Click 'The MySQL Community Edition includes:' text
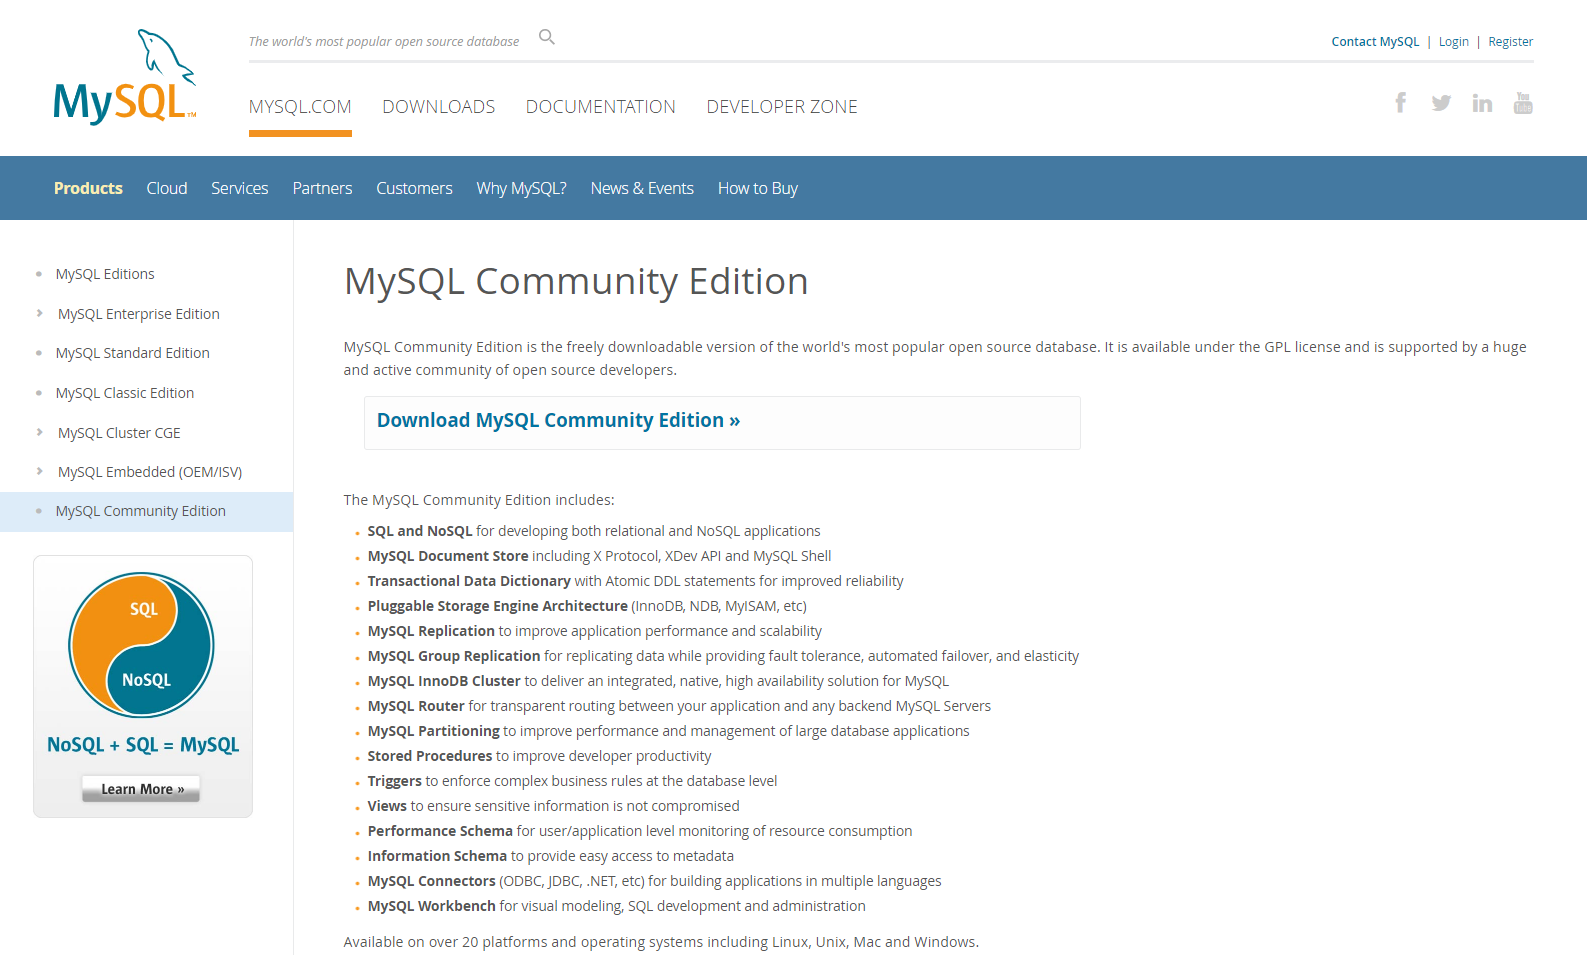Screen dimensions: 1587x955 coord(479,500)
